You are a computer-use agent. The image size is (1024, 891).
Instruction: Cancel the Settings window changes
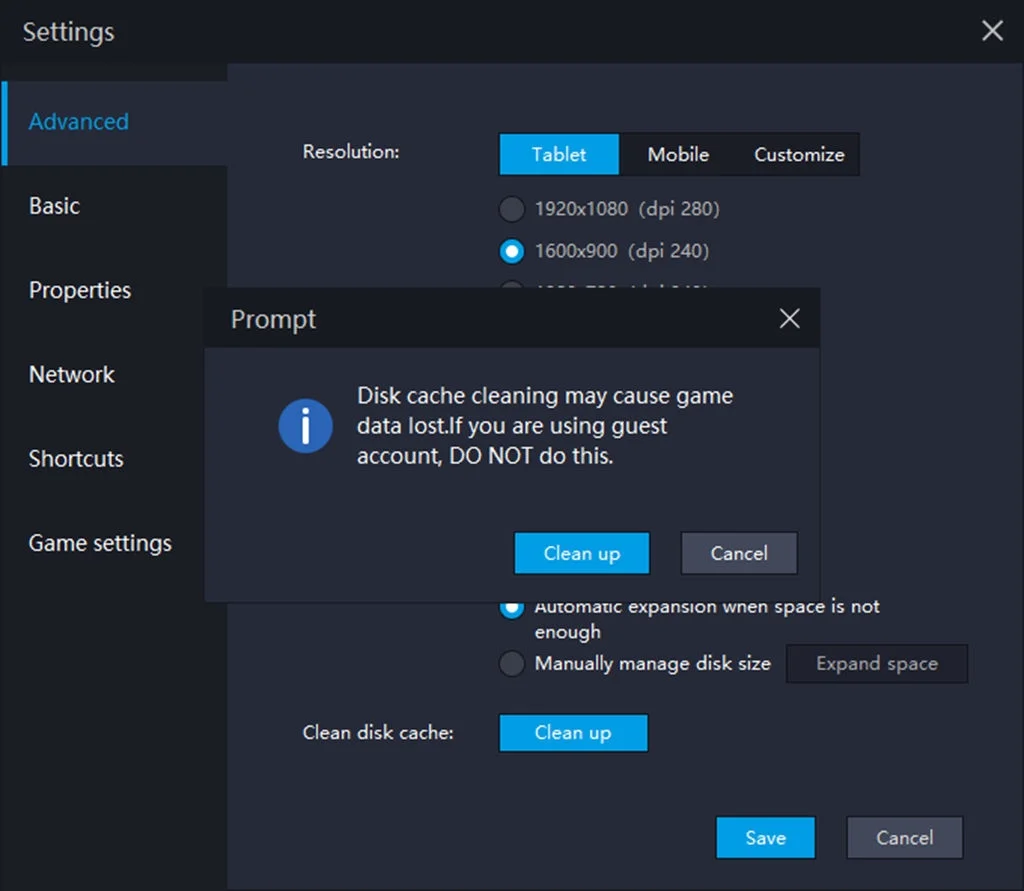pyautogui.click(x=904, y=837)
